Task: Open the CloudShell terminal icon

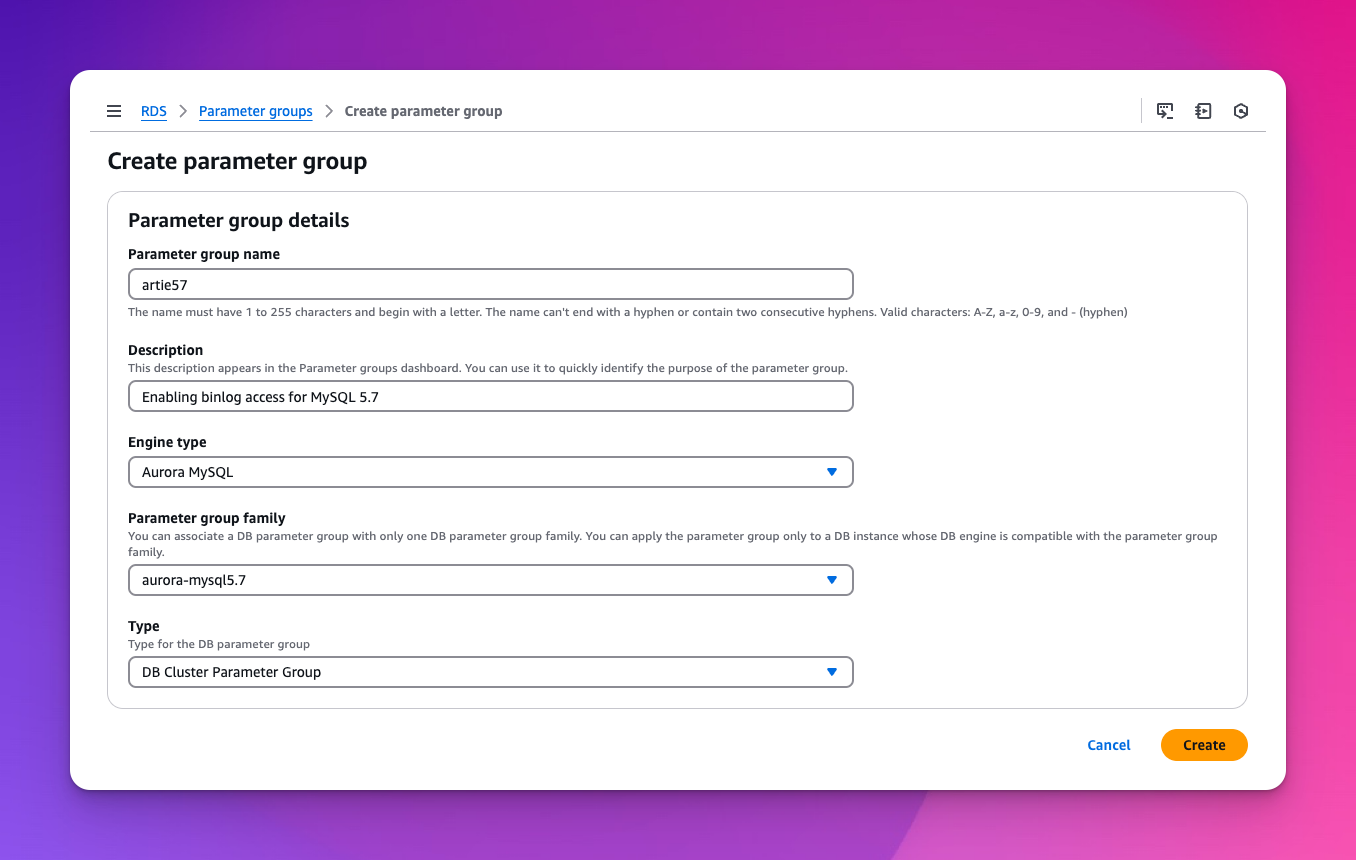Action: (1165, 111)
